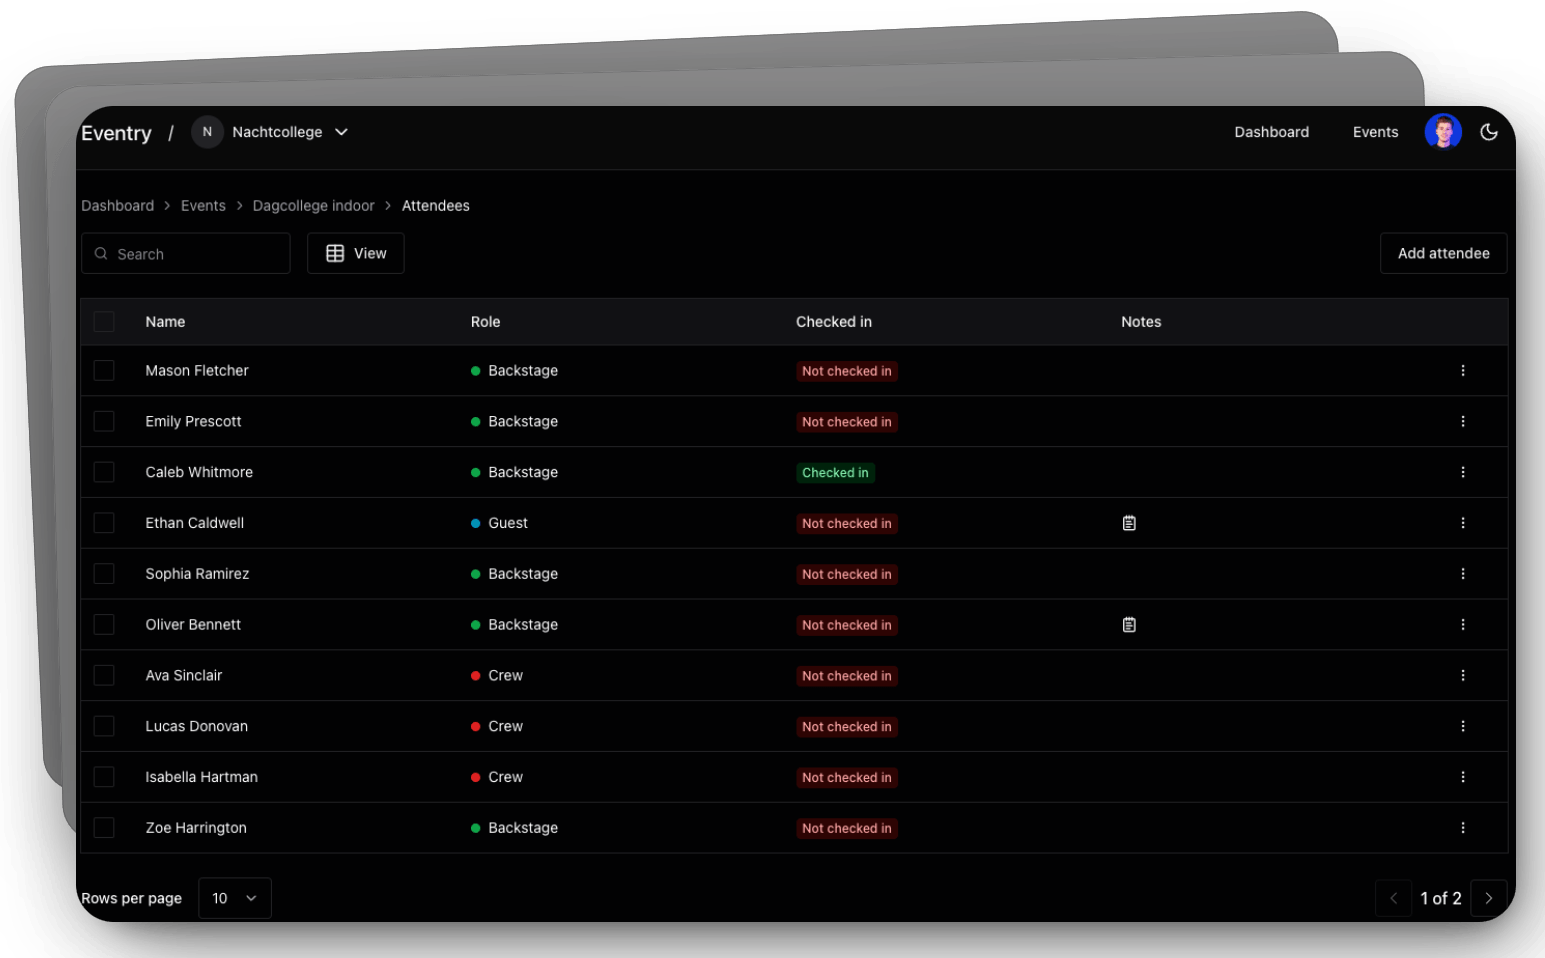Open your profile avatar in the top bar
Image resolution: width=1545 pixels, height=958 pixels.
(1442, 131)
